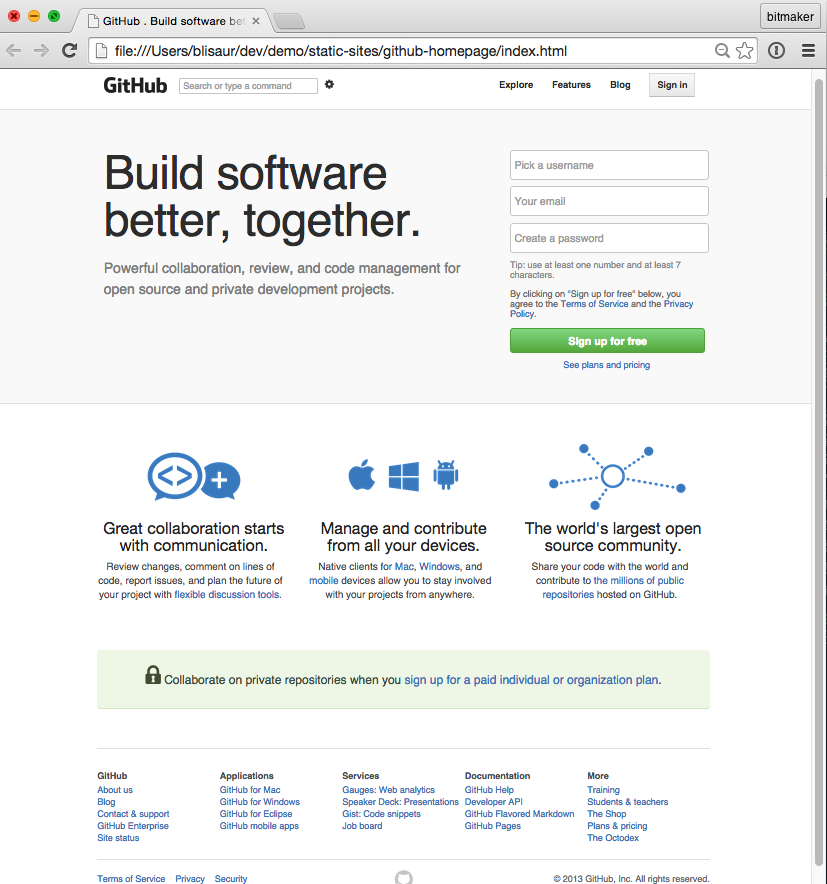
Task: Open Students & teachers footer link
Action: coord(627,802)
